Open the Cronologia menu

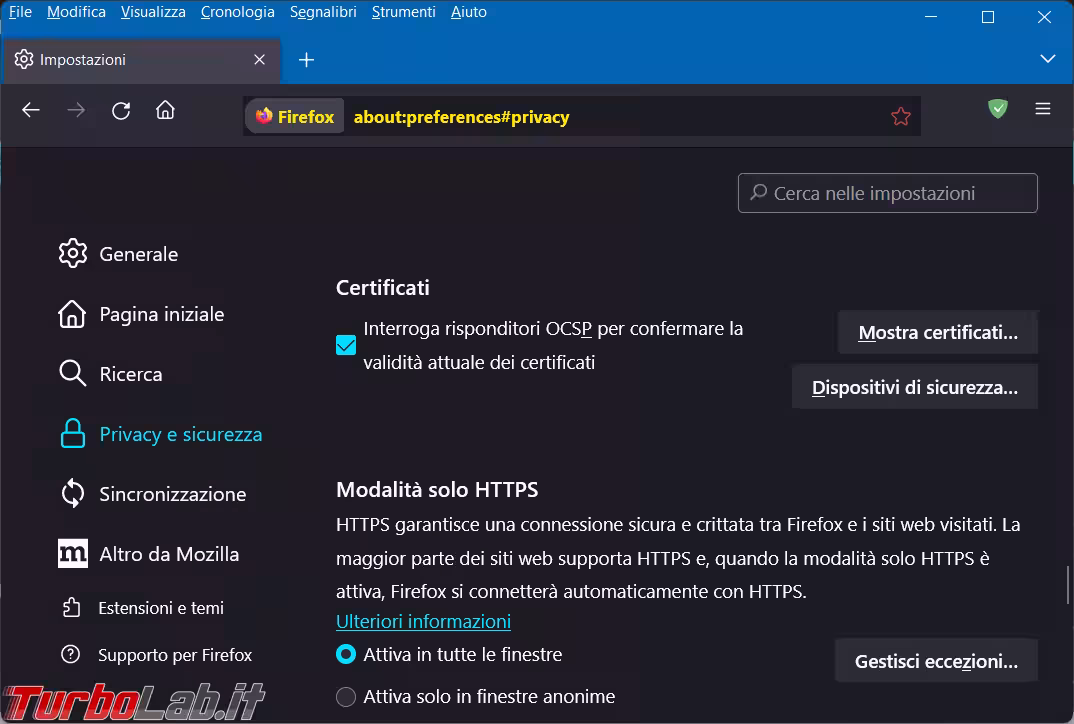coord(237,12)
